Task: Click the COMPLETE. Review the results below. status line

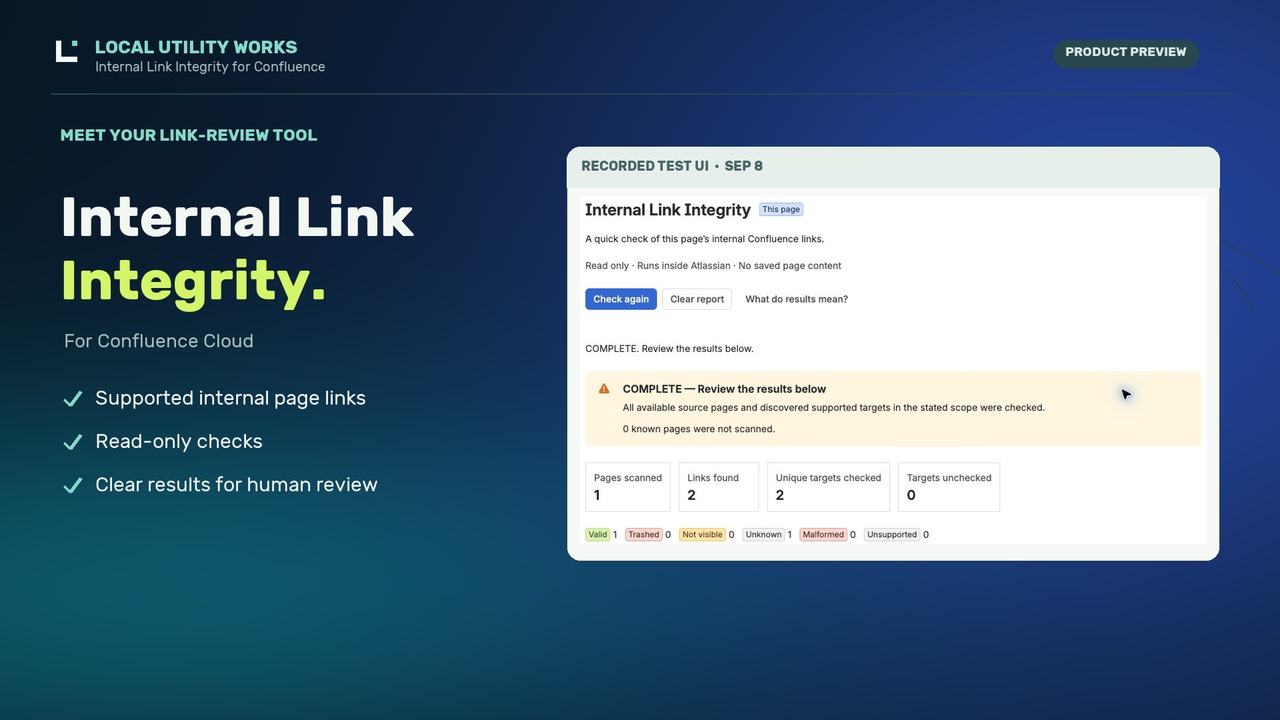Action: click(x=669, y=349)
